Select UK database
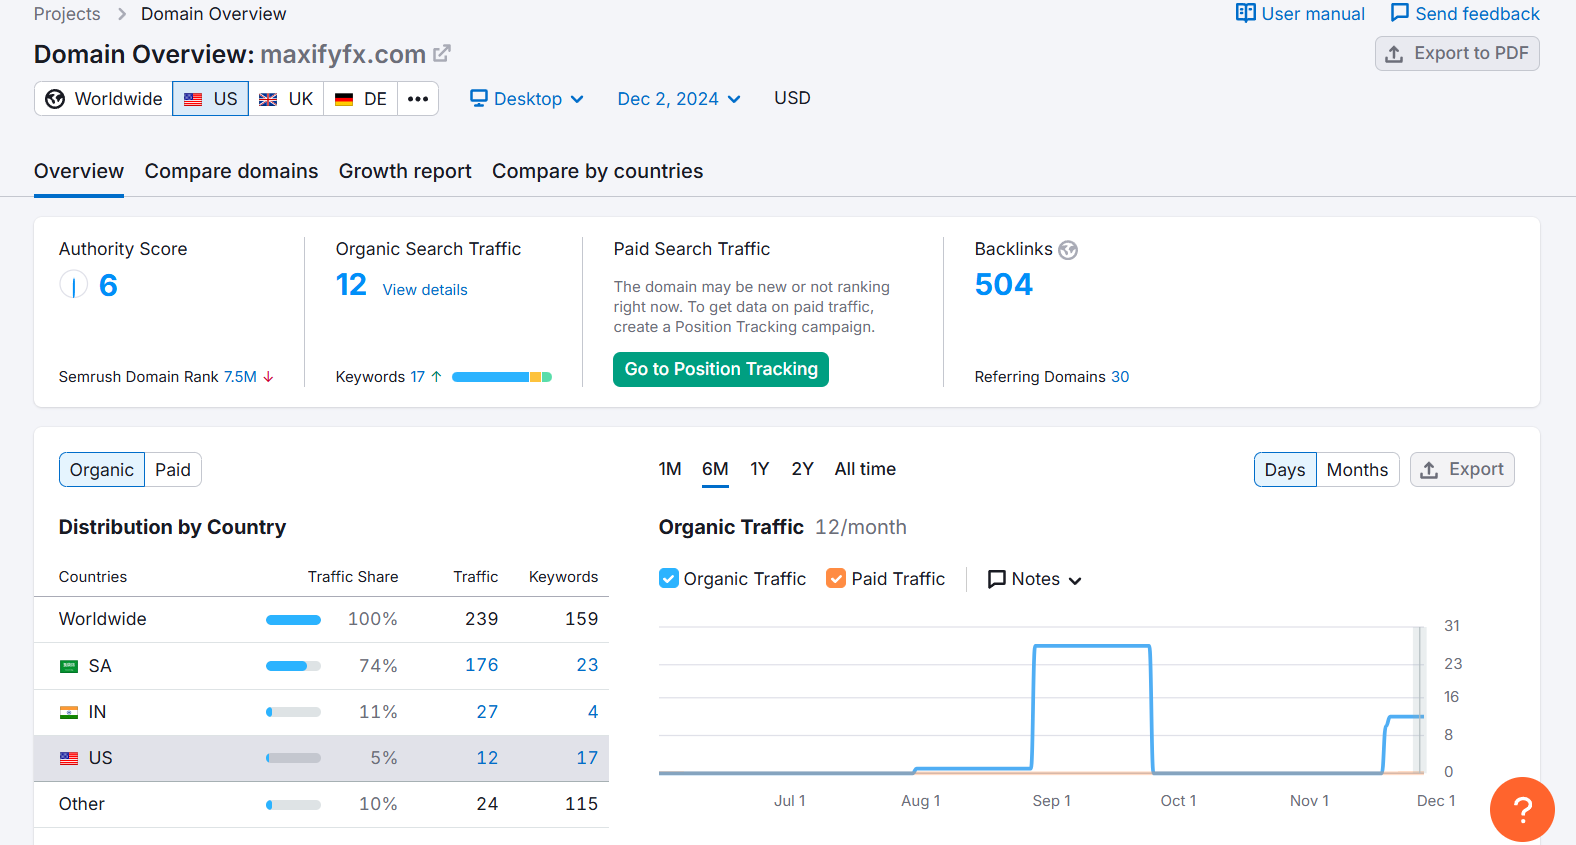 (x=286, y=99)
